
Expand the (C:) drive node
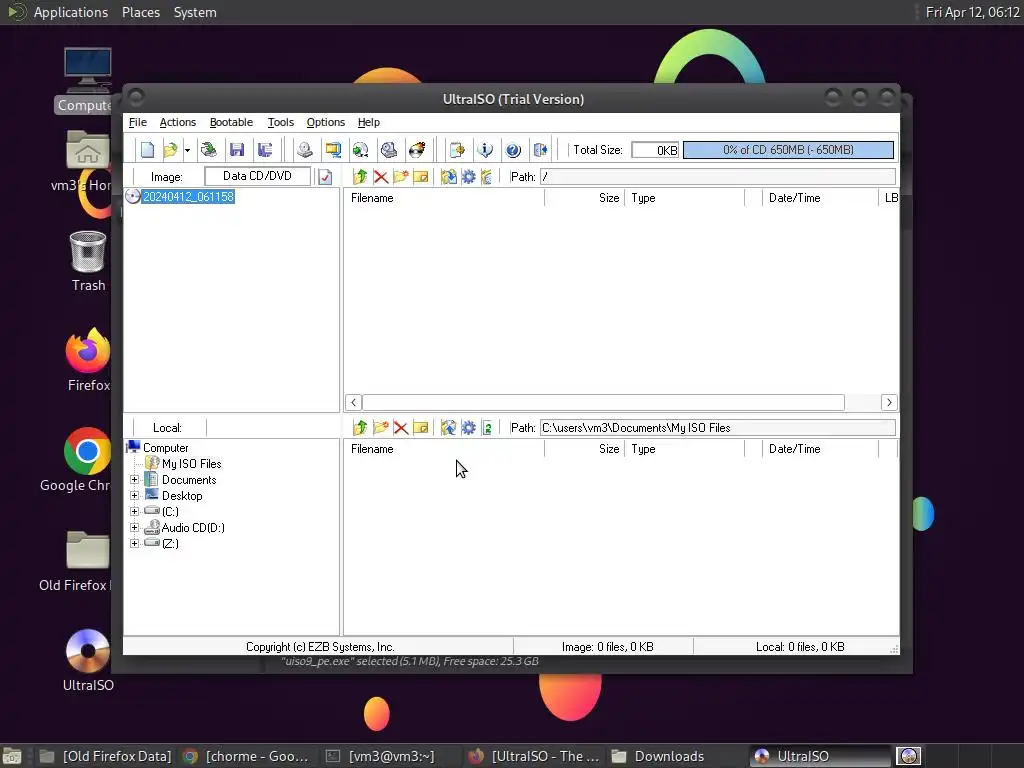(135, 511)
